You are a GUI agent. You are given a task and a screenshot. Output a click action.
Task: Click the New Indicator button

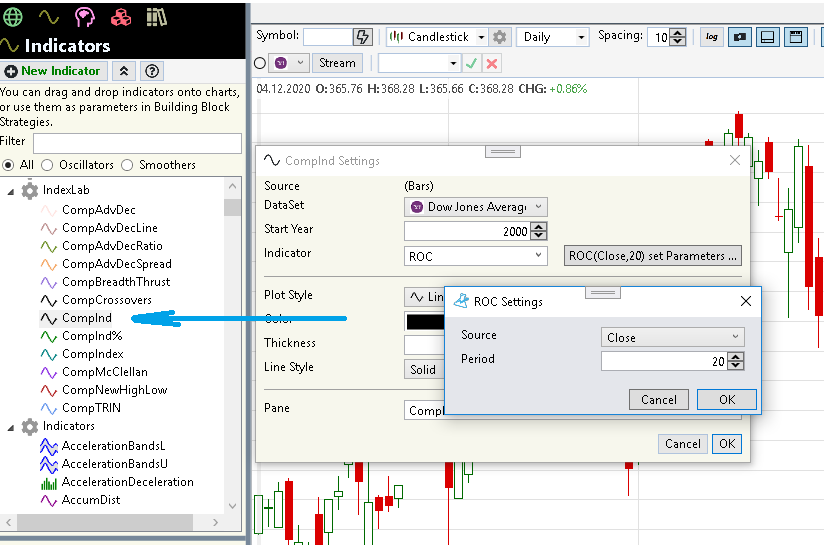click(53, 71)
